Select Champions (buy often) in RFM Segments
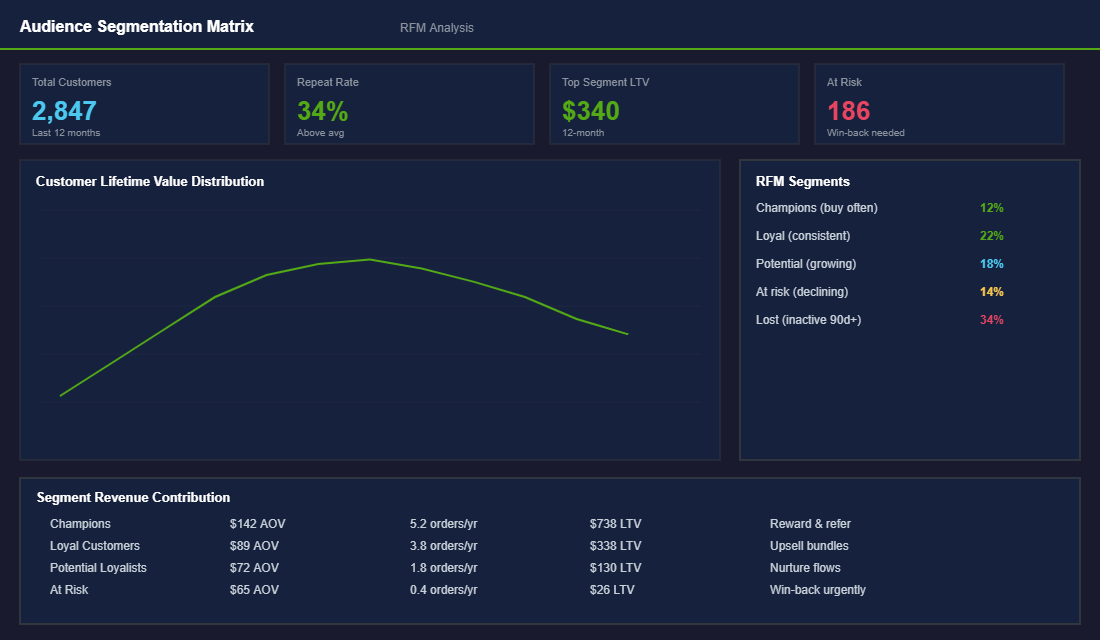 [817, 208]
